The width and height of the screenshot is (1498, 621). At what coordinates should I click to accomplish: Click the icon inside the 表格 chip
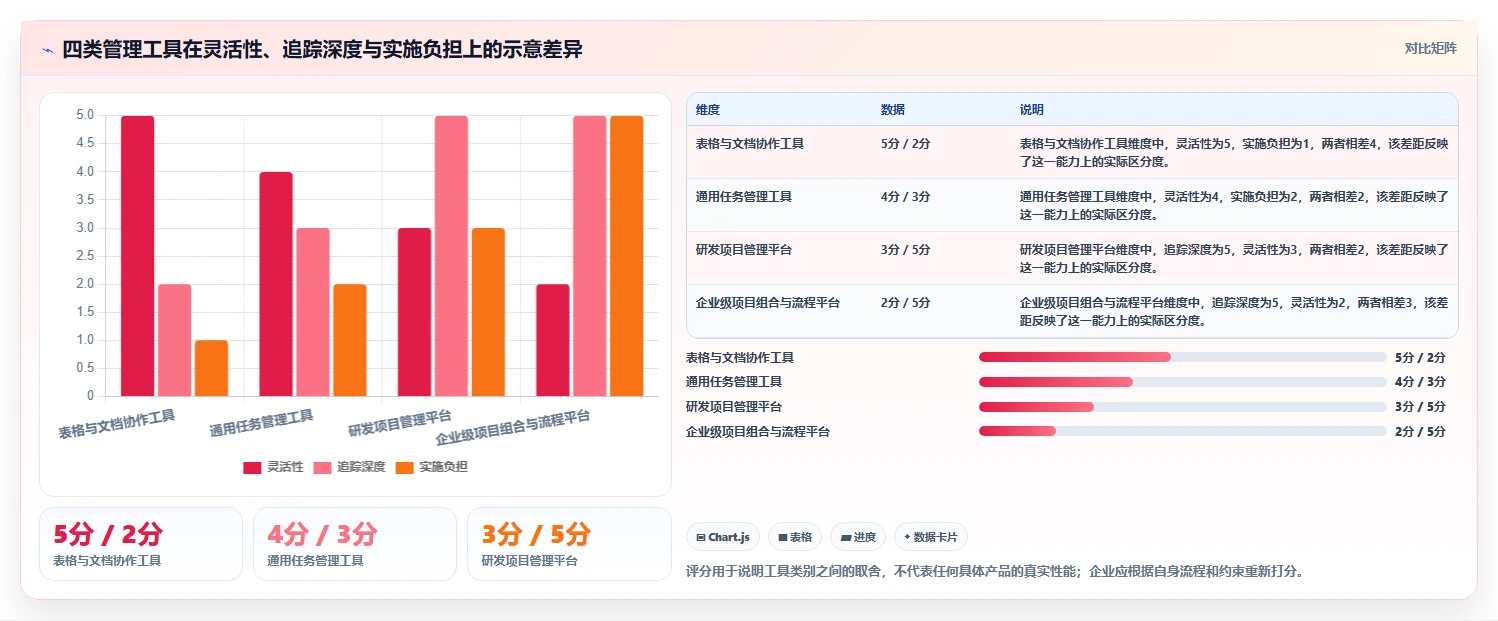(782, 538)
